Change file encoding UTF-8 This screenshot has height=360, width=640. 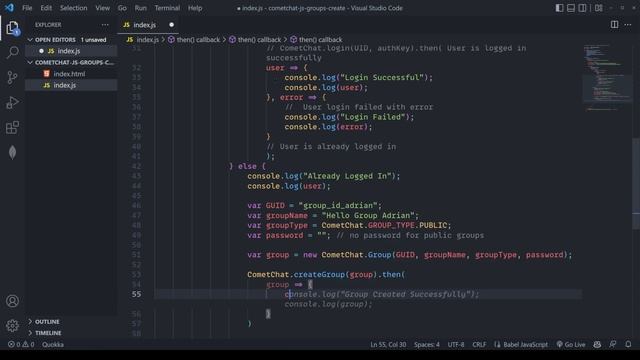click(x=456, y=344)
